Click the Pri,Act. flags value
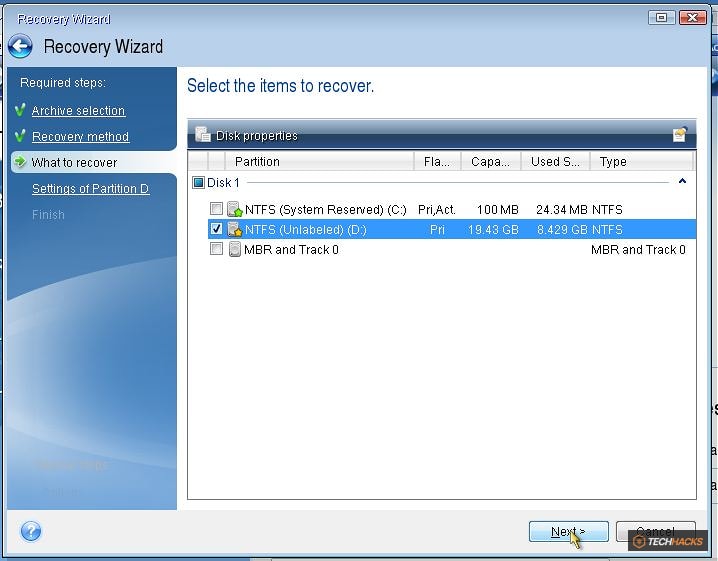The height and width of the screenshot is (561, 718). 437,210
